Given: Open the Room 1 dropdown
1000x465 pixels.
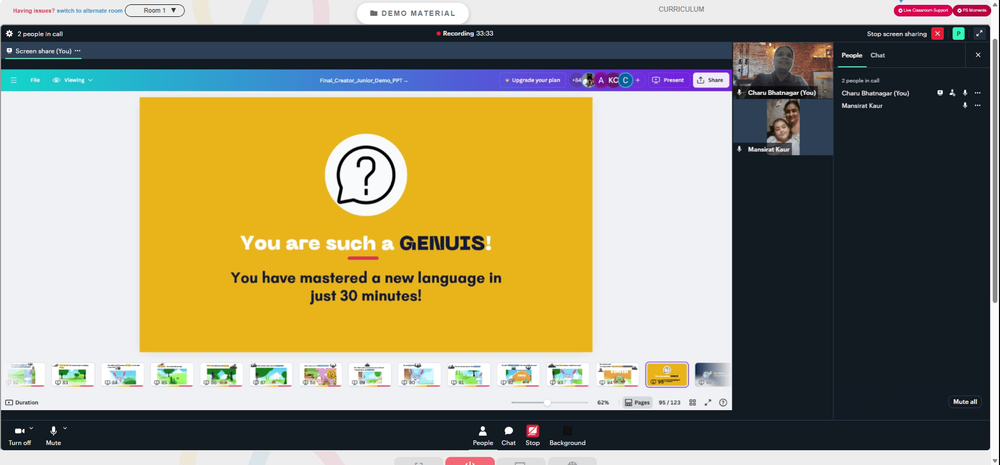Looking at the screenshot, I should click(x=155, y=10).
